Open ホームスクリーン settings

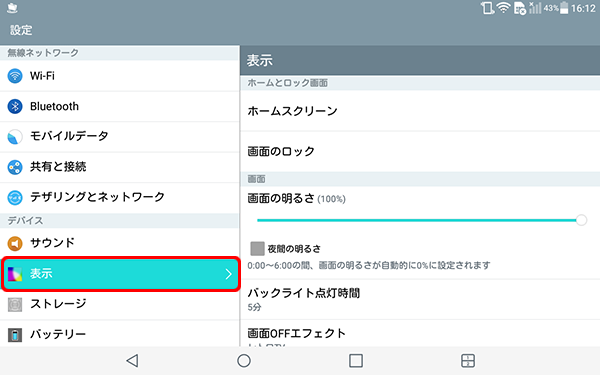pyautogui.click(x=420, y=111)
